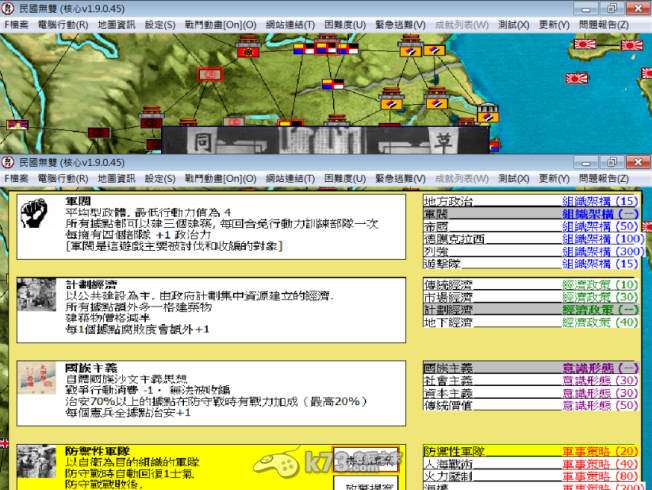Minimize the lower 民國無雙 window
This screenshot has width=652, height=490.
click(x=585, y=162)
